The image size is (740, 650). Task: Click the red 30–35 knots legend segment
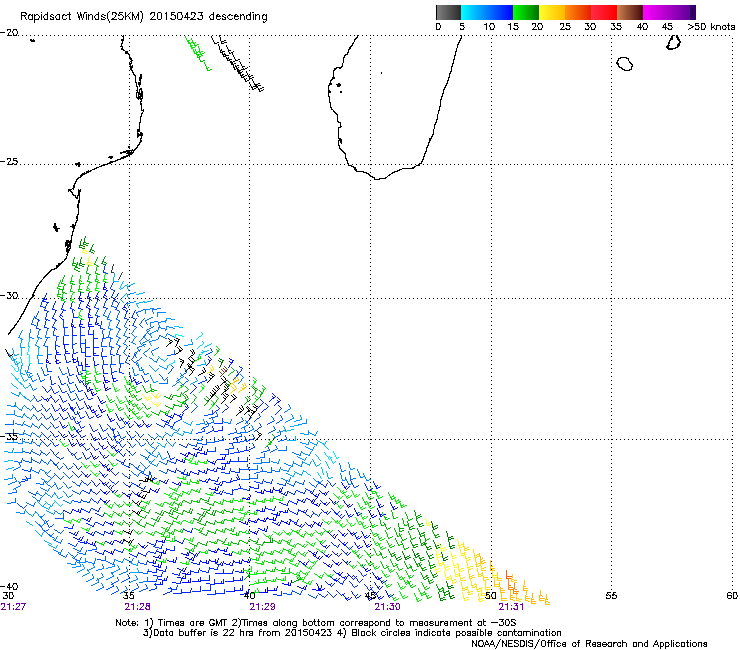604,12
